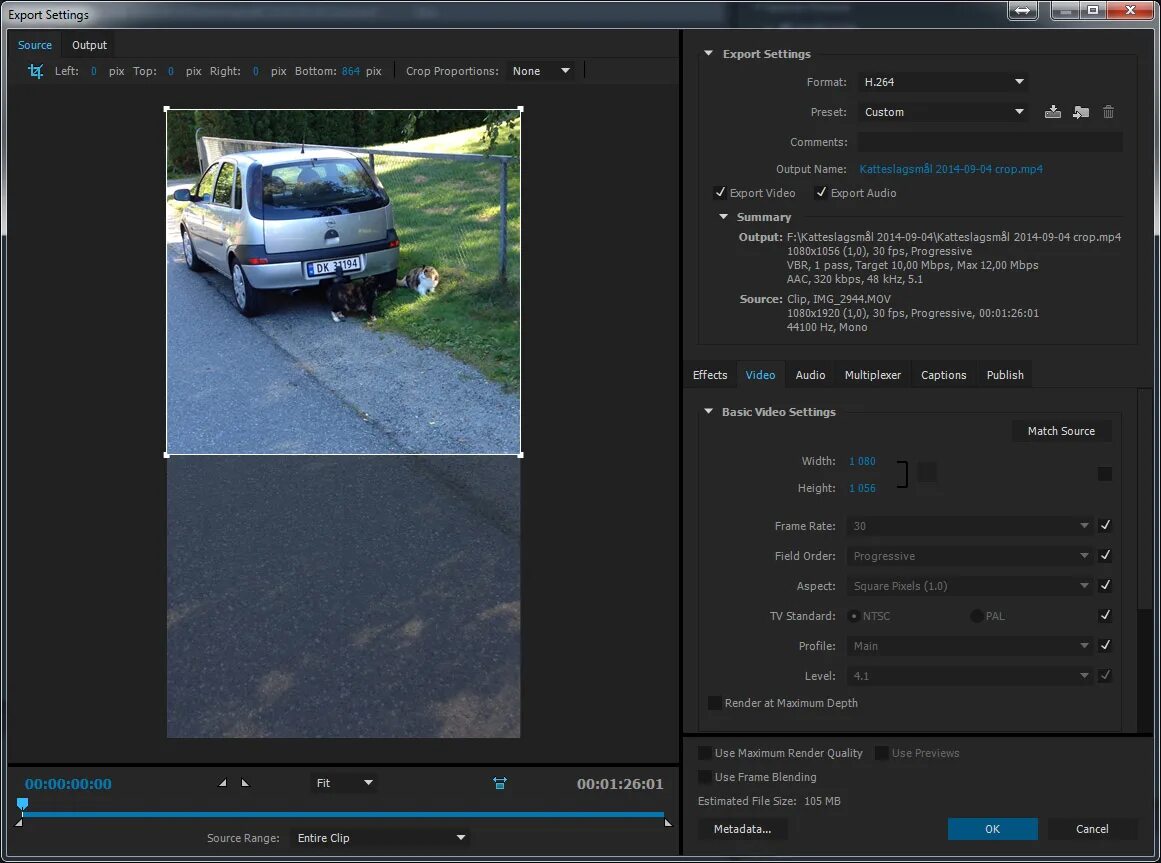Click the Set In Point triangle
Screen dimensions: 1161x863
[x=223, y=783]
